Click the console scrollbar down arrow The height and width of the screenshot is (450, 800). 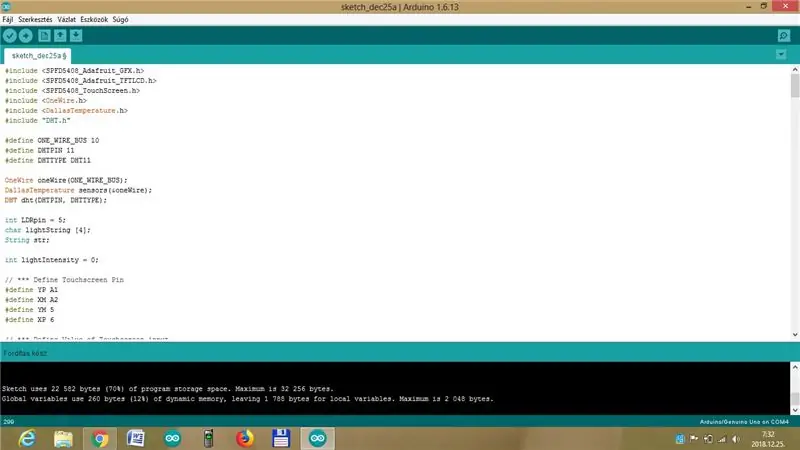click(x=795, y=410)
